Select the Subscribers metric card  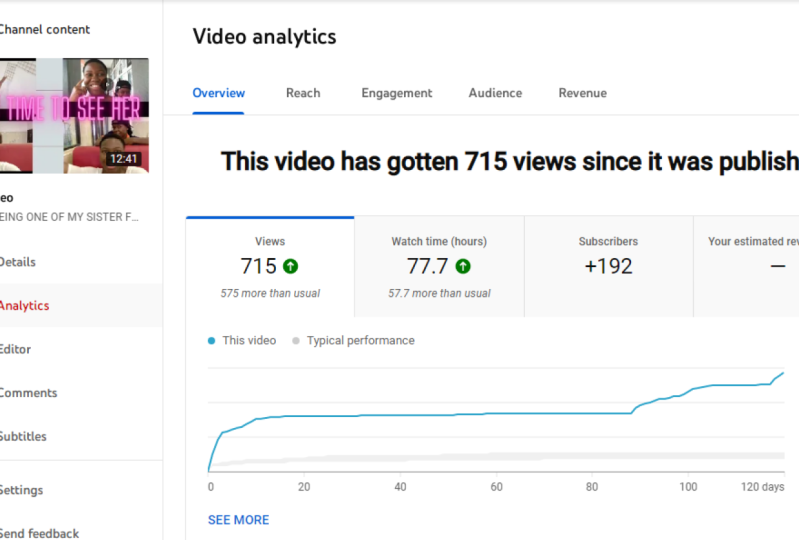coord(608,267)
